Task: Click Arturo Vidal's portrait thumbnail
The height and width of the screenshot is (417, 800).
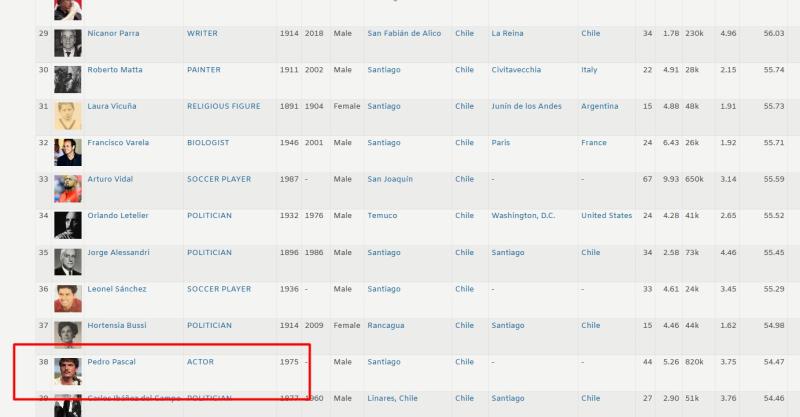Action: pos(68,189)
